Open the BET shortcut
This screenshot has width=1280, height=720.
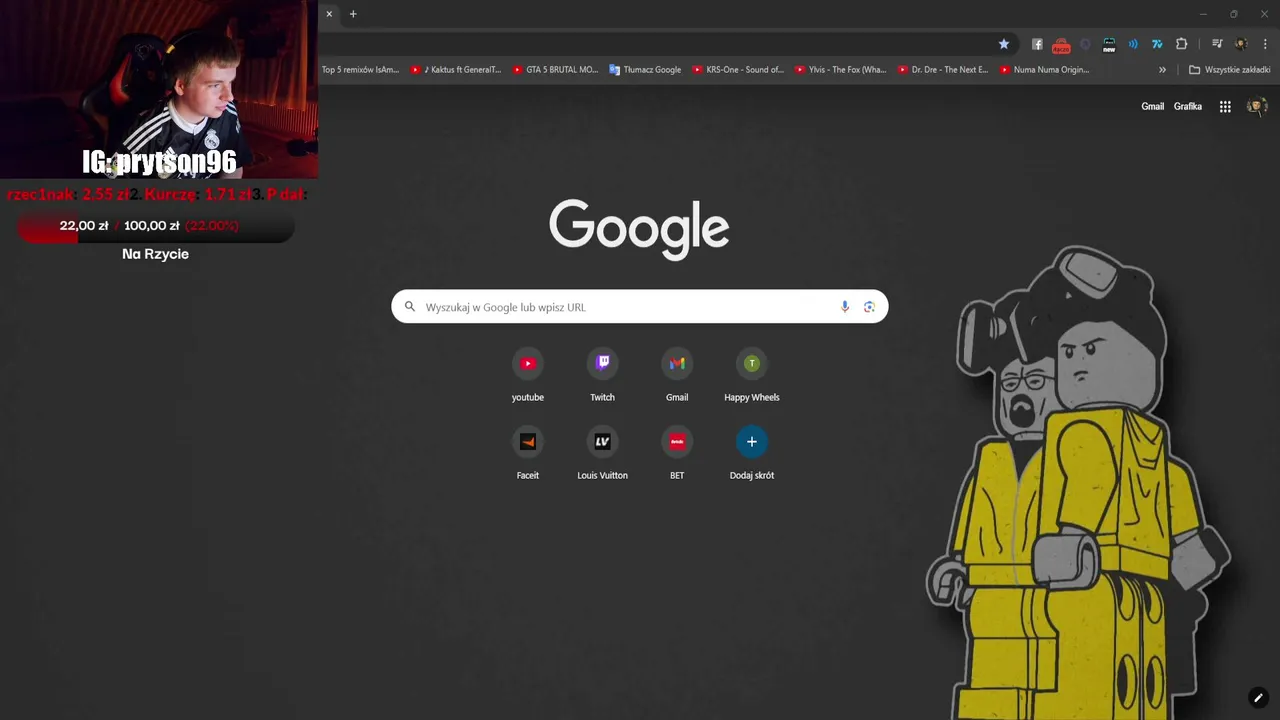(x=677, y=453)
